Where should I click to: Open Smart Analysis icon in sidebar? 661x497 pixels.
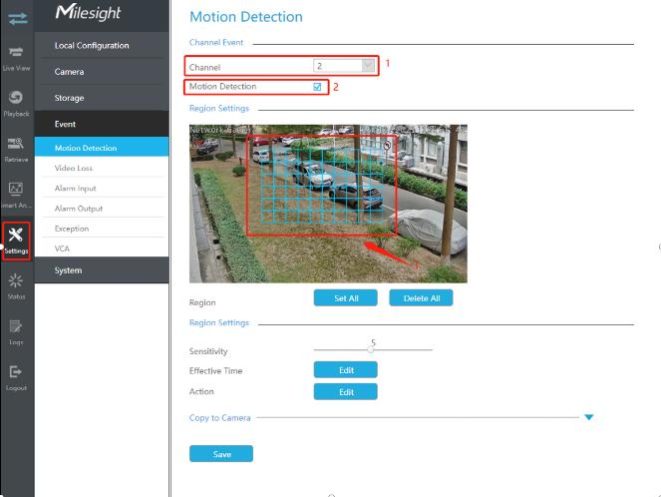pos(16,189)
